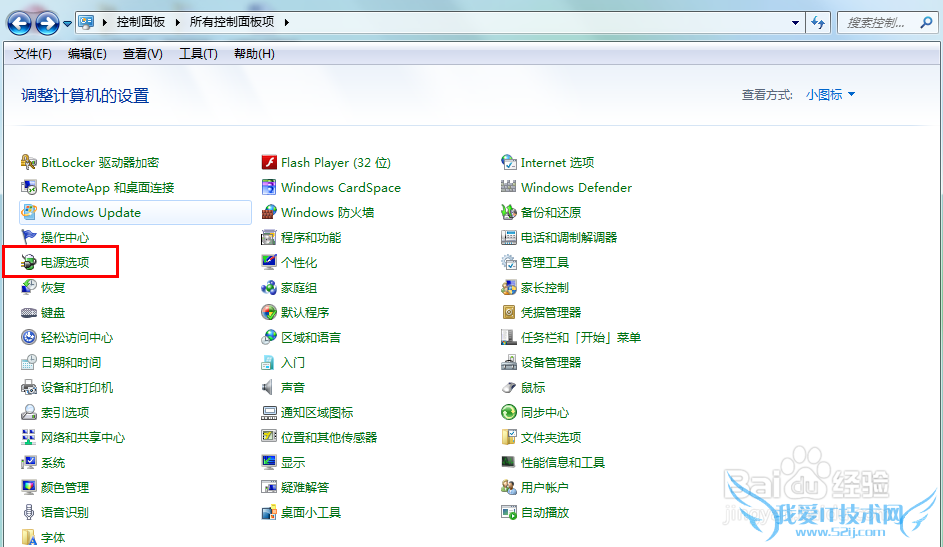
Task: Open the 编辑(E) menu
Action: point(87,54)
